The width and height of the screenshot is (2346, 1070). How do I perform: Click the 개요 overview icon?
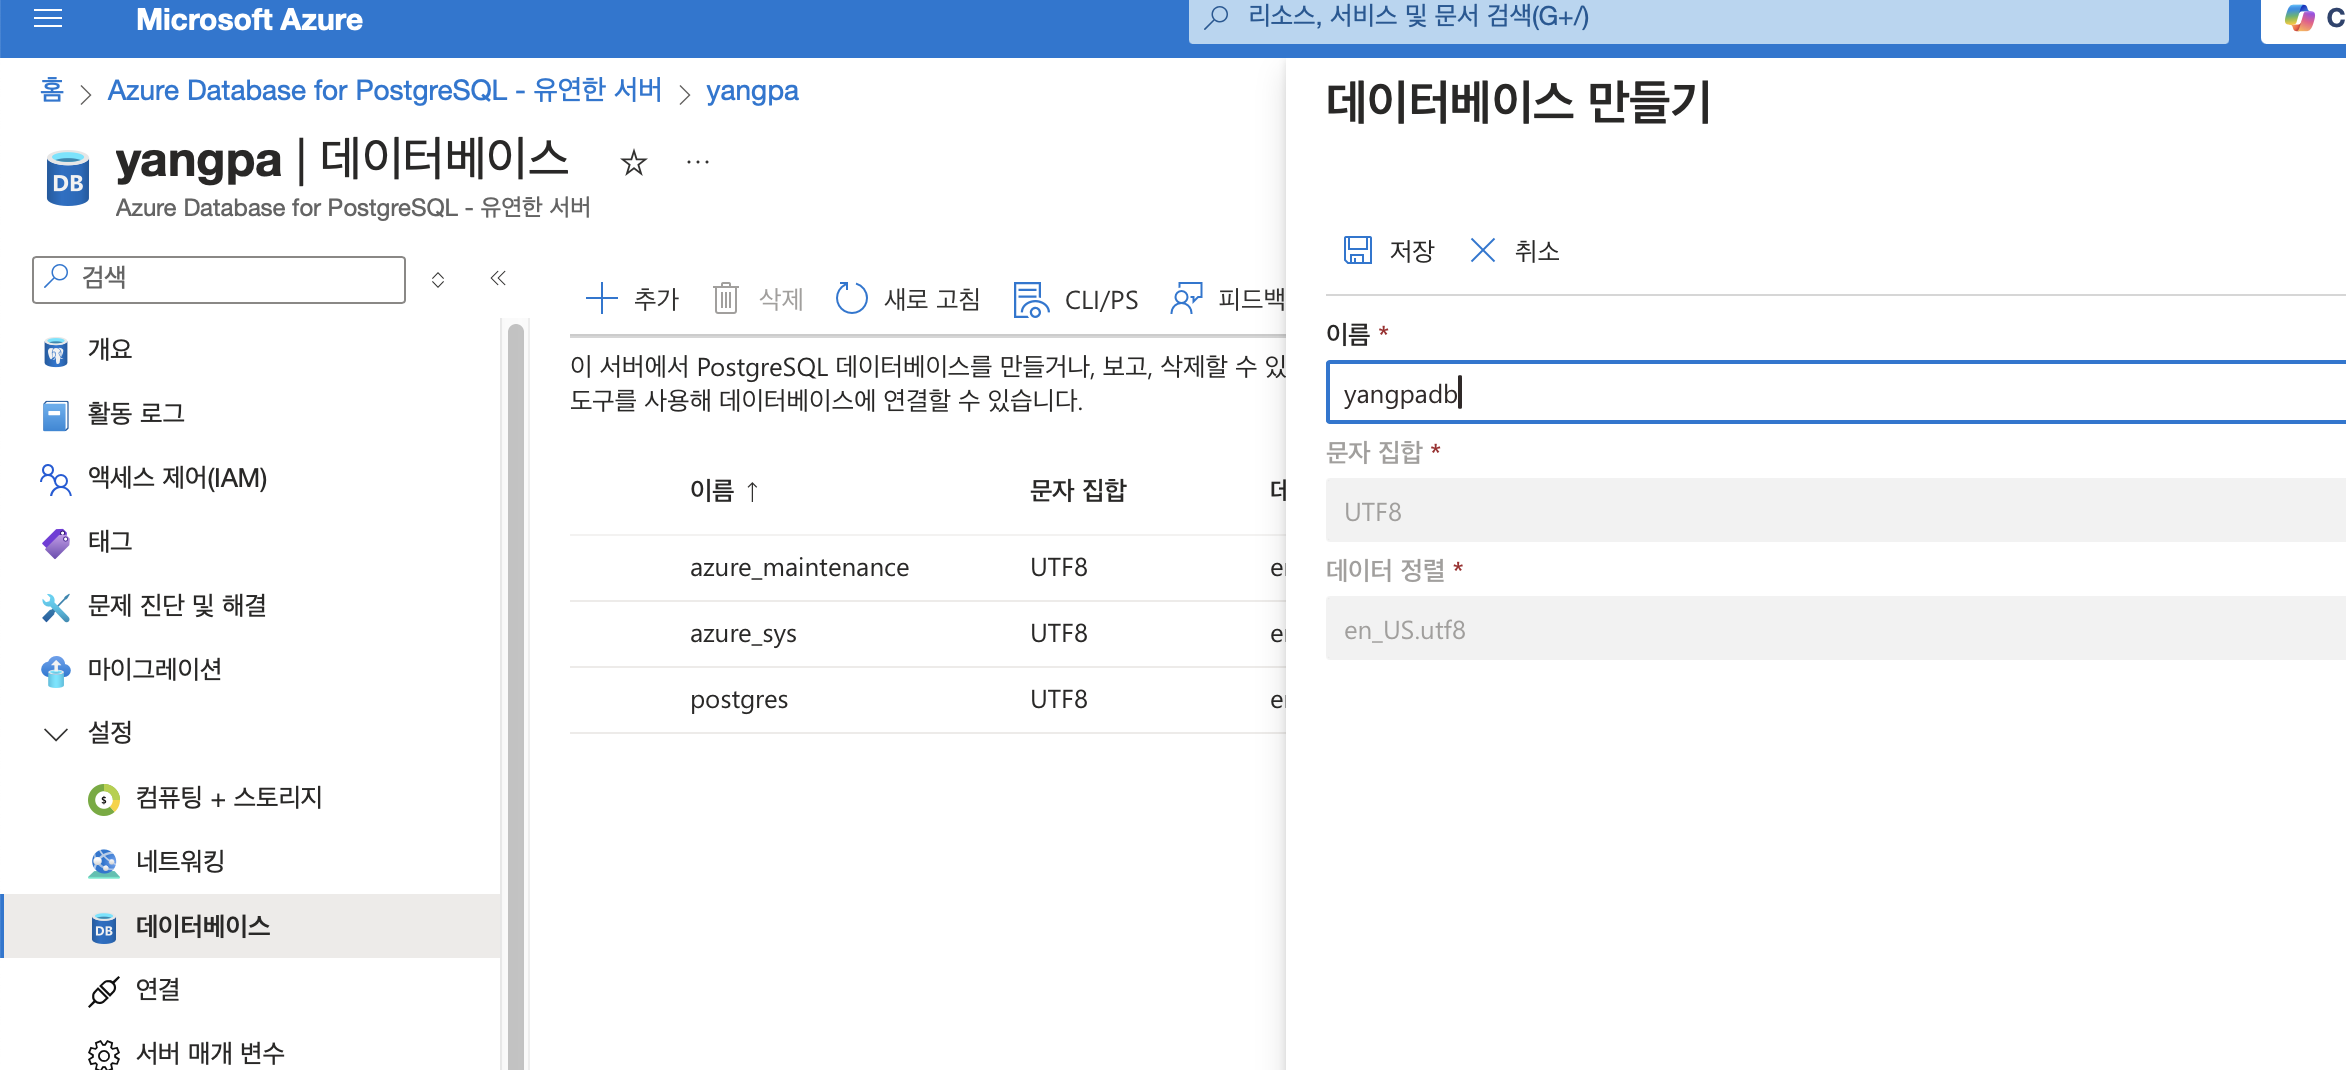[x=56, y=352]
